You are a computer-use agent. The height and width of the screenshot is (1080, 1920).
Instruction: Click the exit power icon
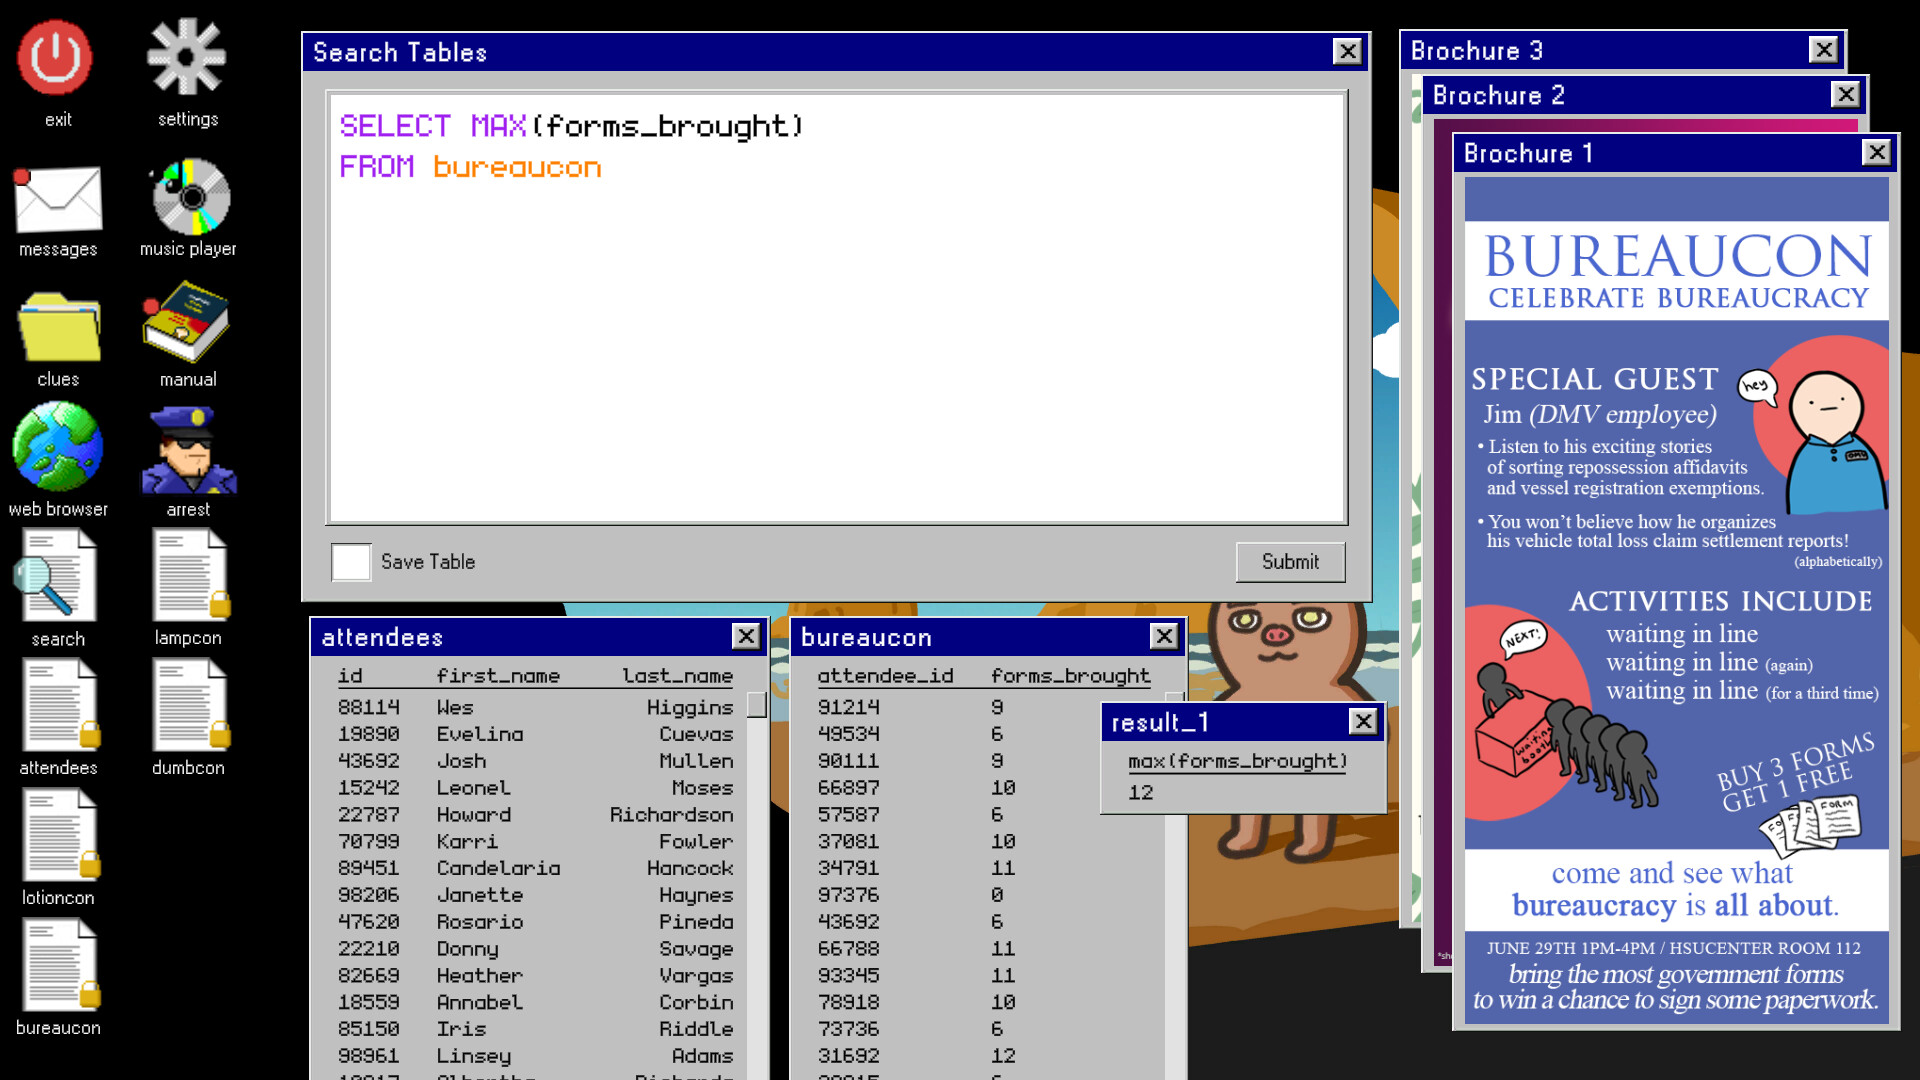(x=57, y=55)
